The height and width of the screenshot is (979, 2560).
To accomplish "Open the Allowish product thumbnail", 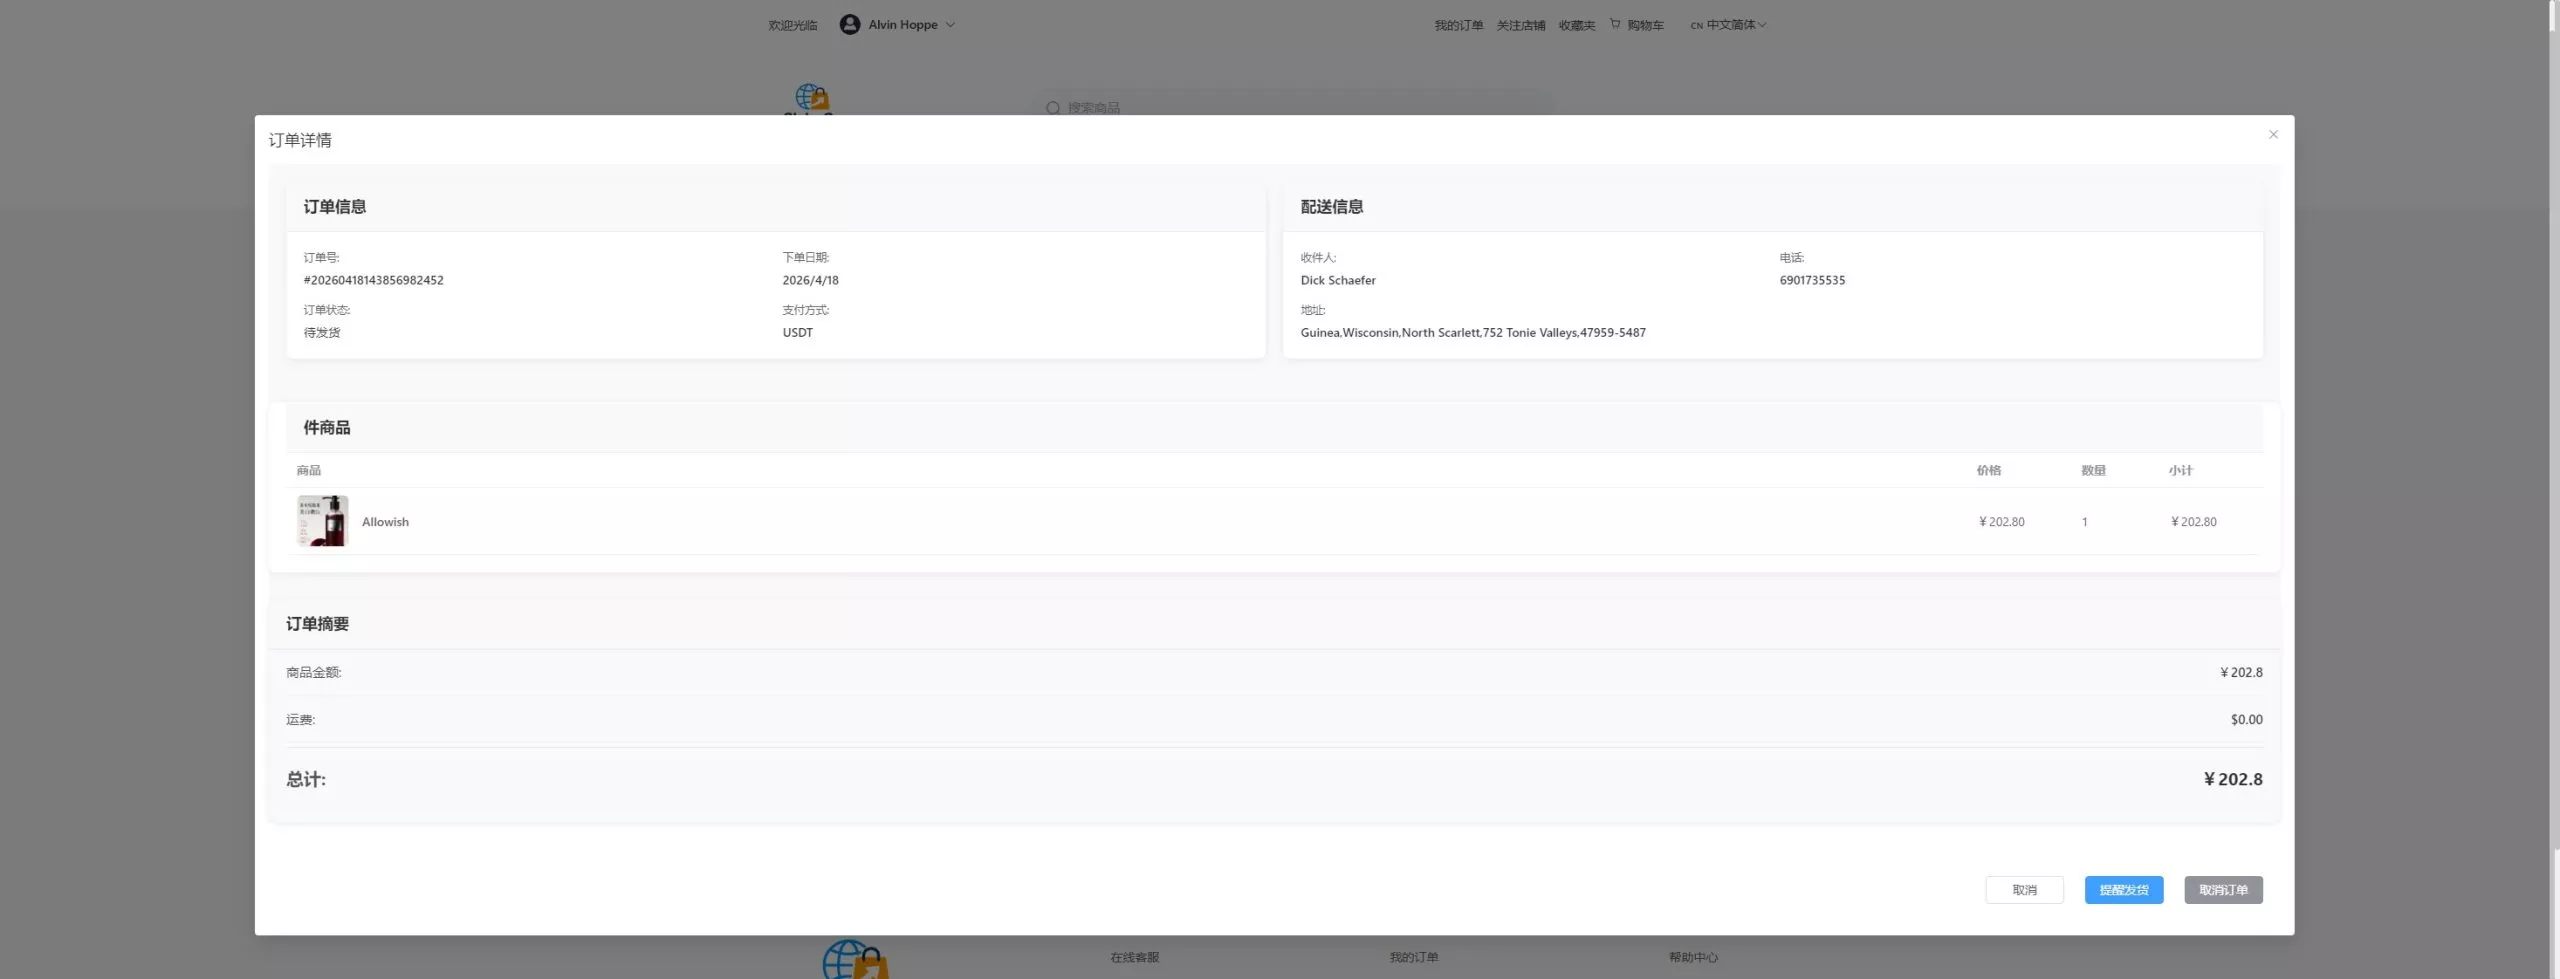I will tap(322, 521).
